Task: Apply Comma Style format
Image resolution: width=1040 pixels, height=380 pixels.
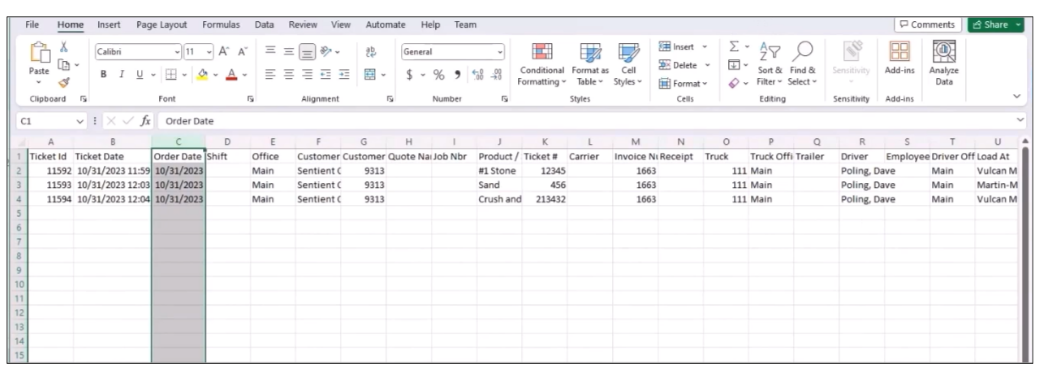Action: point(458,75)
